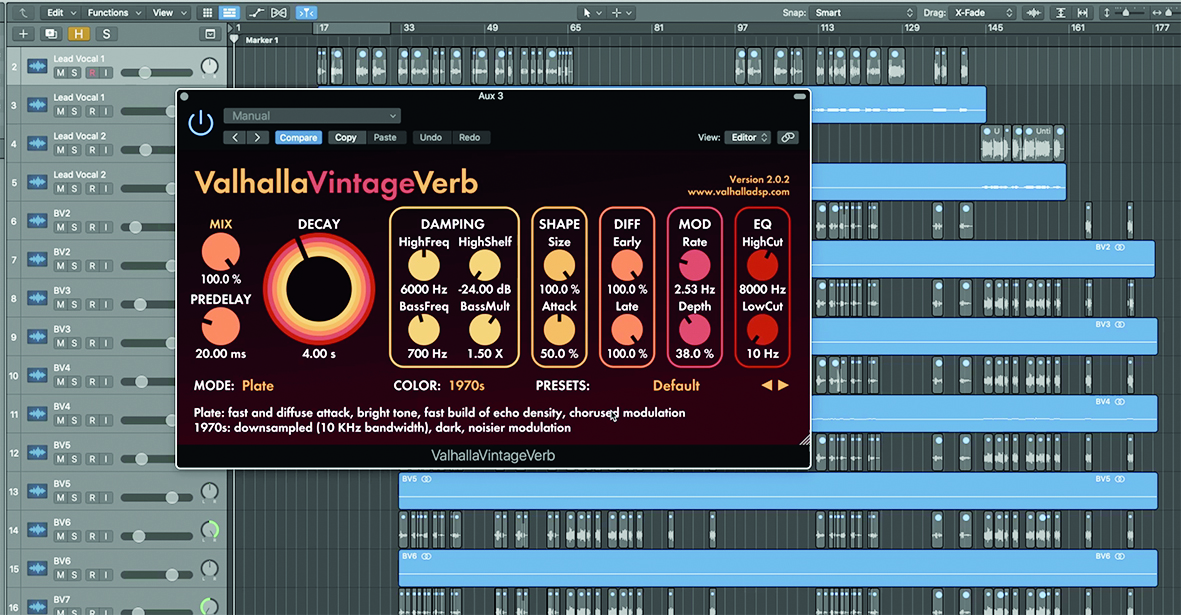Click the plugin link chain icon
Image resolution: width=1181 pixels, height=615 pixels.
pyautogui.click(x=787, y=138)
